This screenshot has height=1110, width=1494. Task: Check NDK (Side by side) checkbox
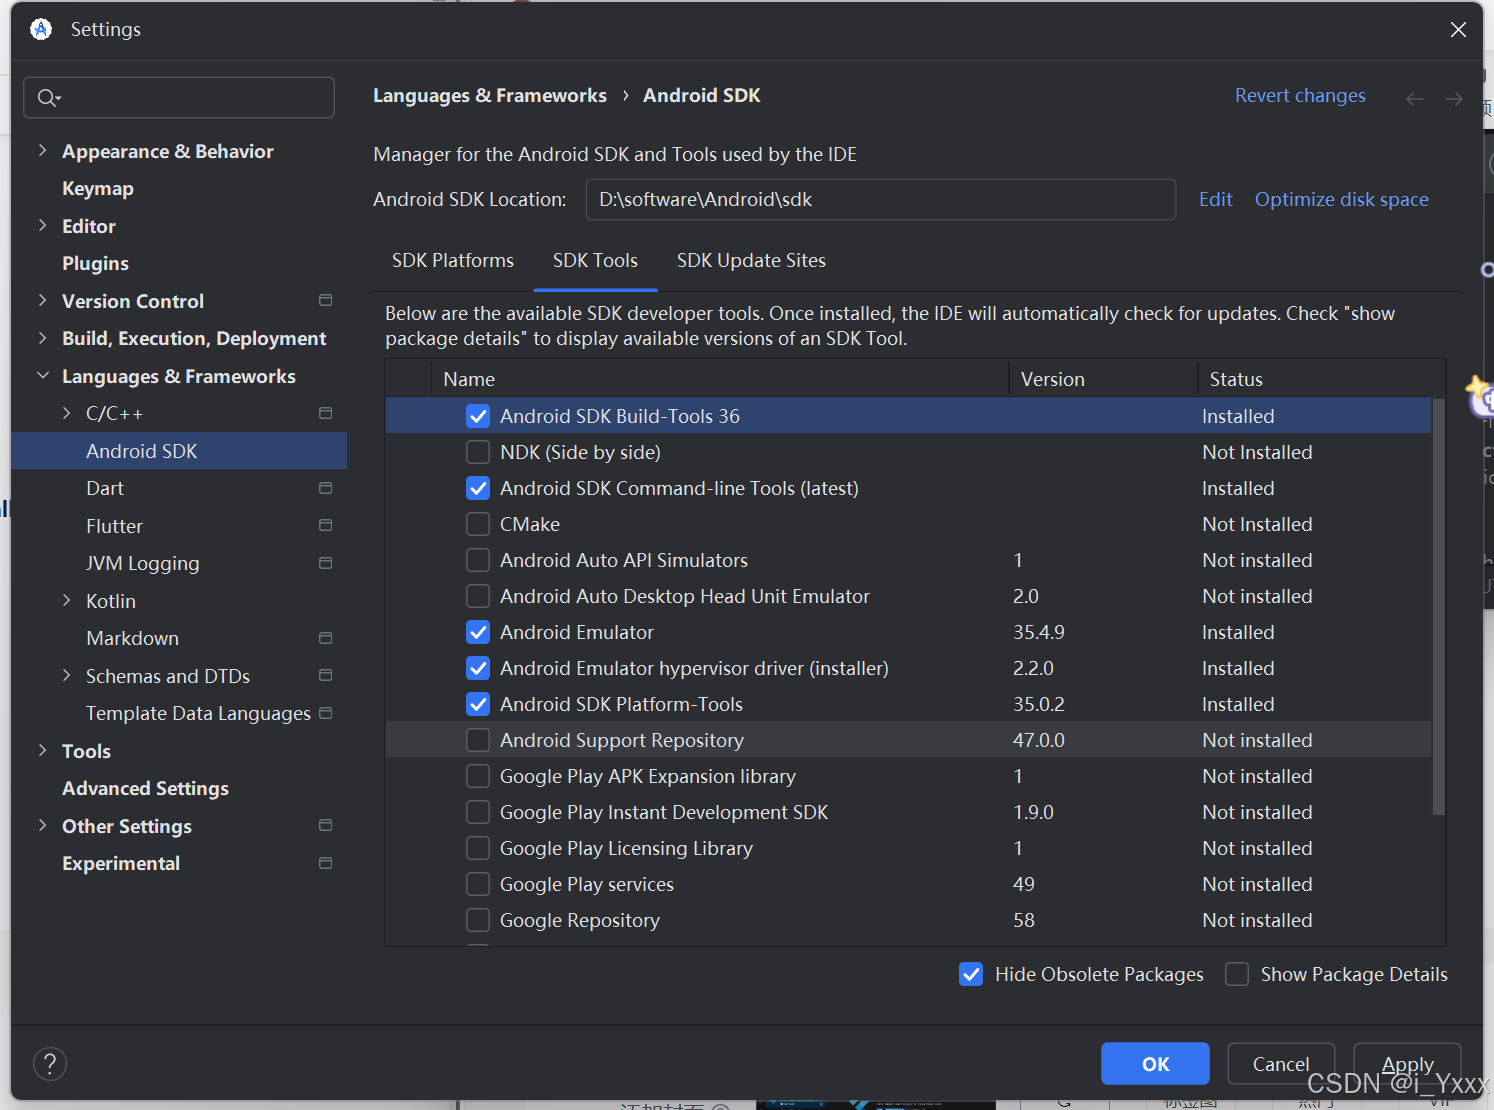point(478,452)
